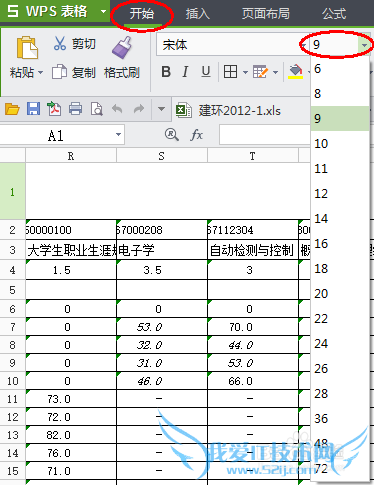Toggle bold formatting
374x485 pixels.
166,72
